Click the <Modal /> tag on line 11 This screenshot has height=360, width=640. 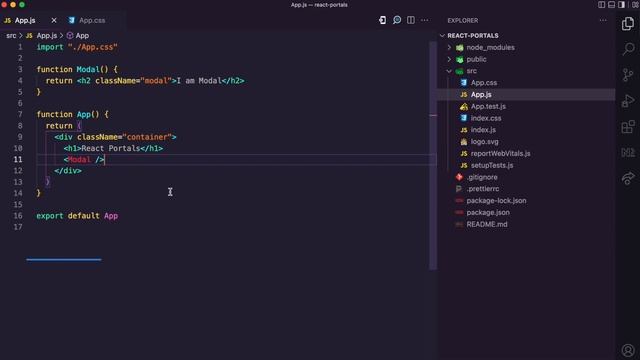84,160
